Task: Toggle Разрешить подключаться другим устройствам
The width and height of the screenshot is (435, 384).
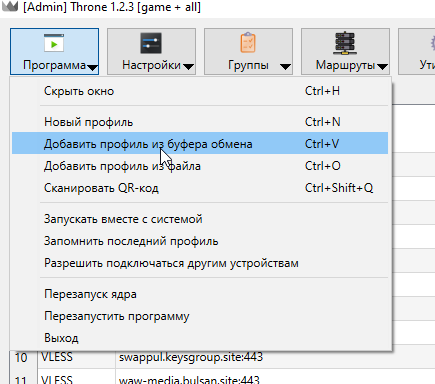Action: pyautogui.click(x=200, y=263)
